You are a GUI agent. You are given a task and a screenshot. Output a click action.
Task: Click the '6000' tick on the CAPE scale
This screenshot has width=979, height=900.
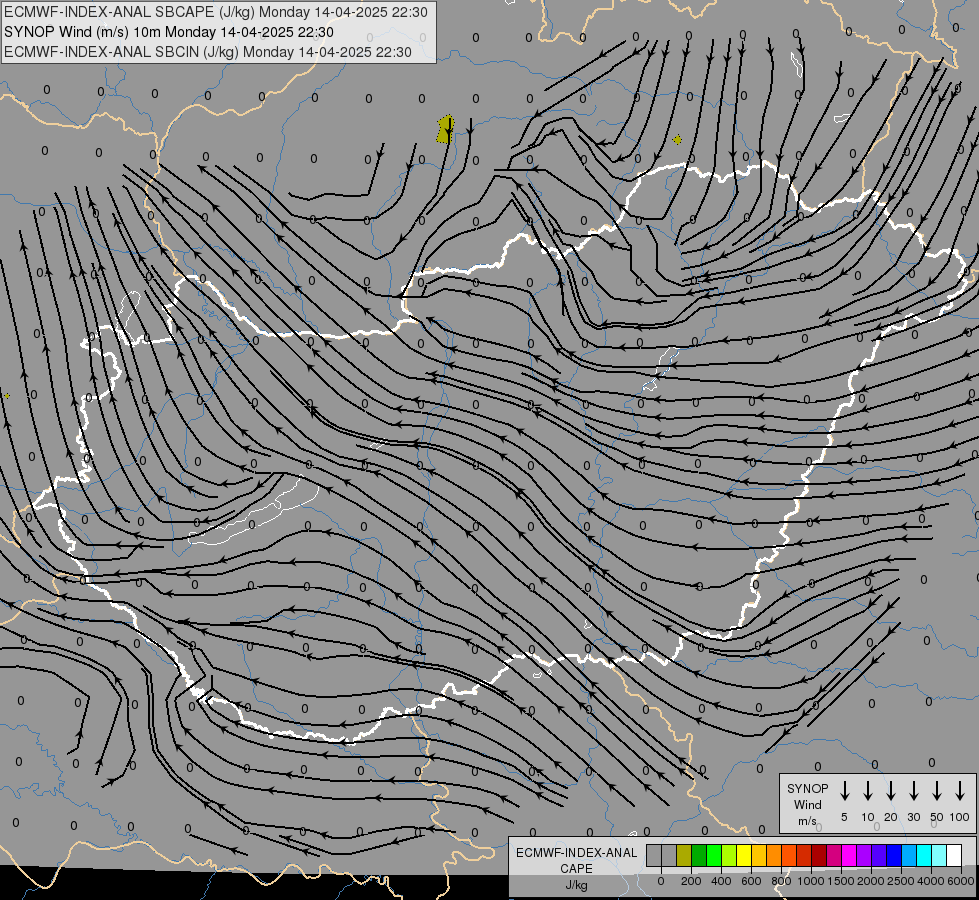(961, 881)
